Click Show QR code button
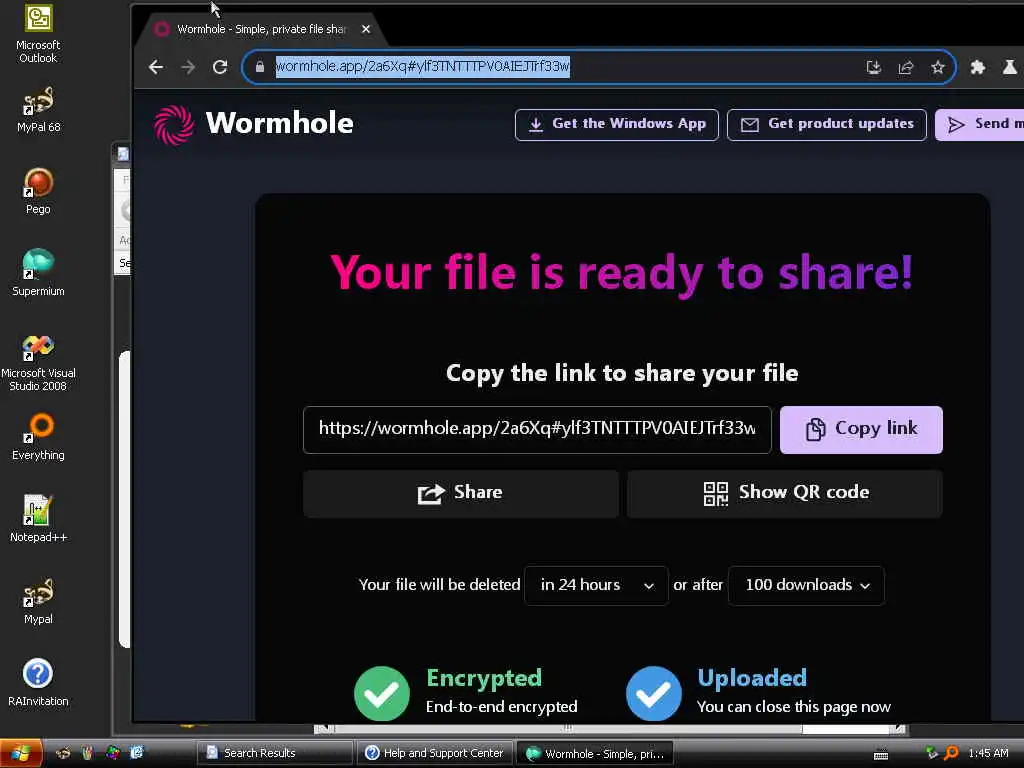The height and width of the screenshot is (768, 1024). pyautogui.click(x=784, y=494)
